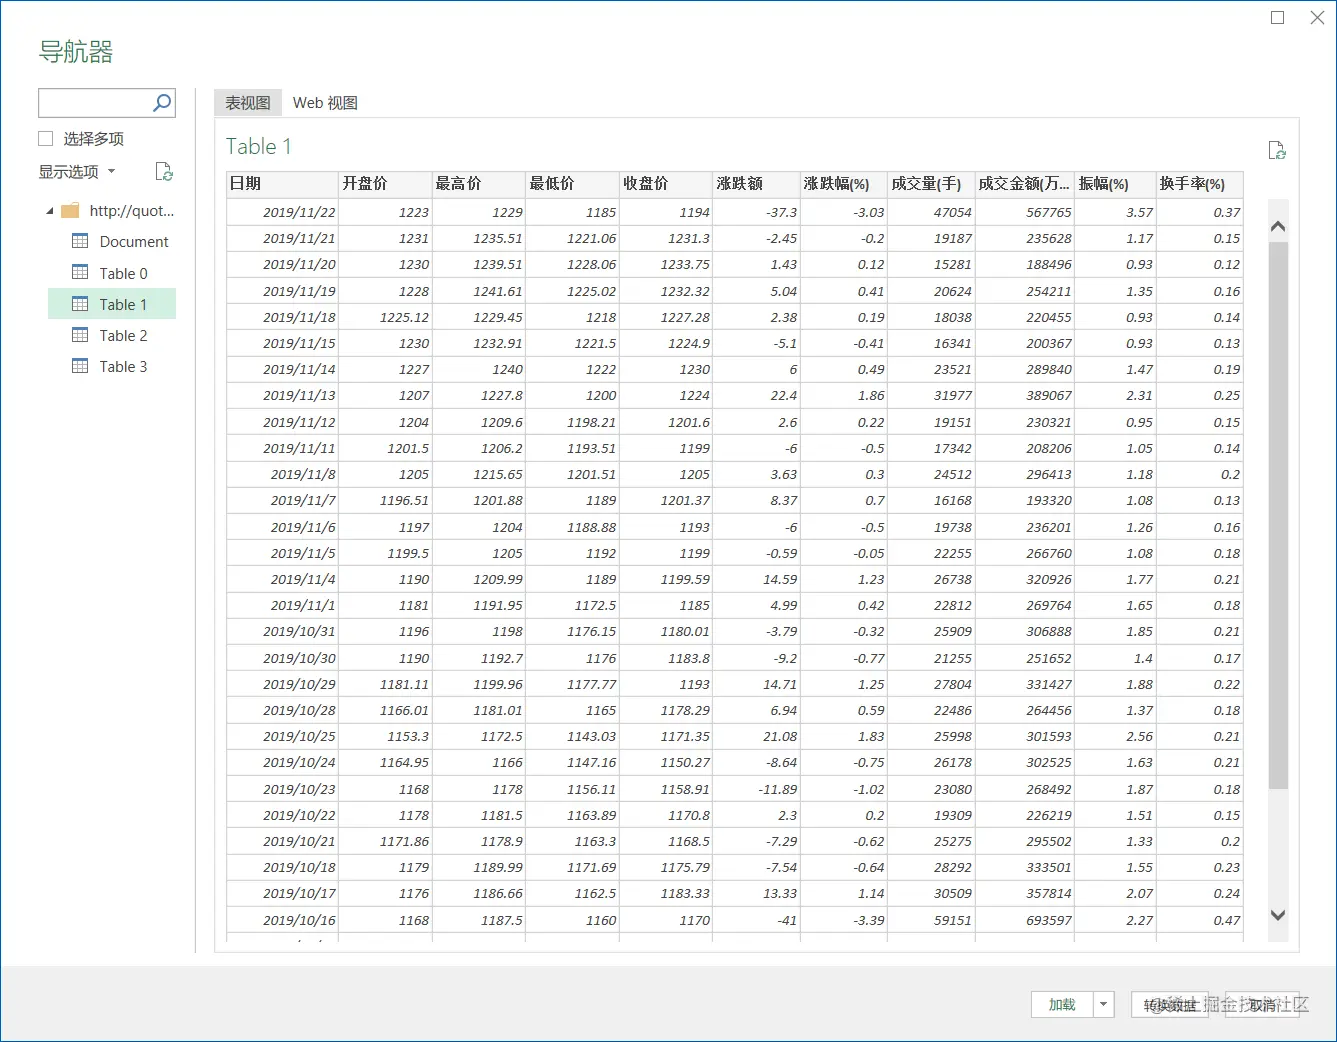Select the Table 2 icon

80,335
